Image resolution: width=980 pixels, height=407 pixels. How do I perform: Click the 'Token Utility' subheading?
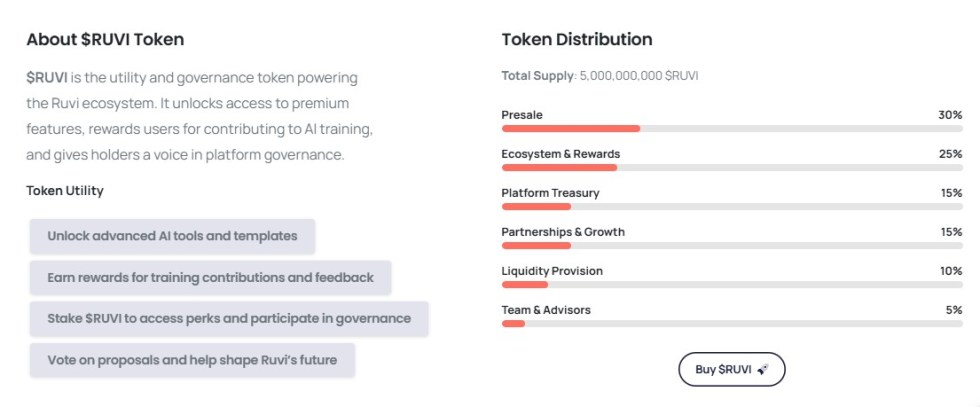pyautogui.click(x=65, y=190)
